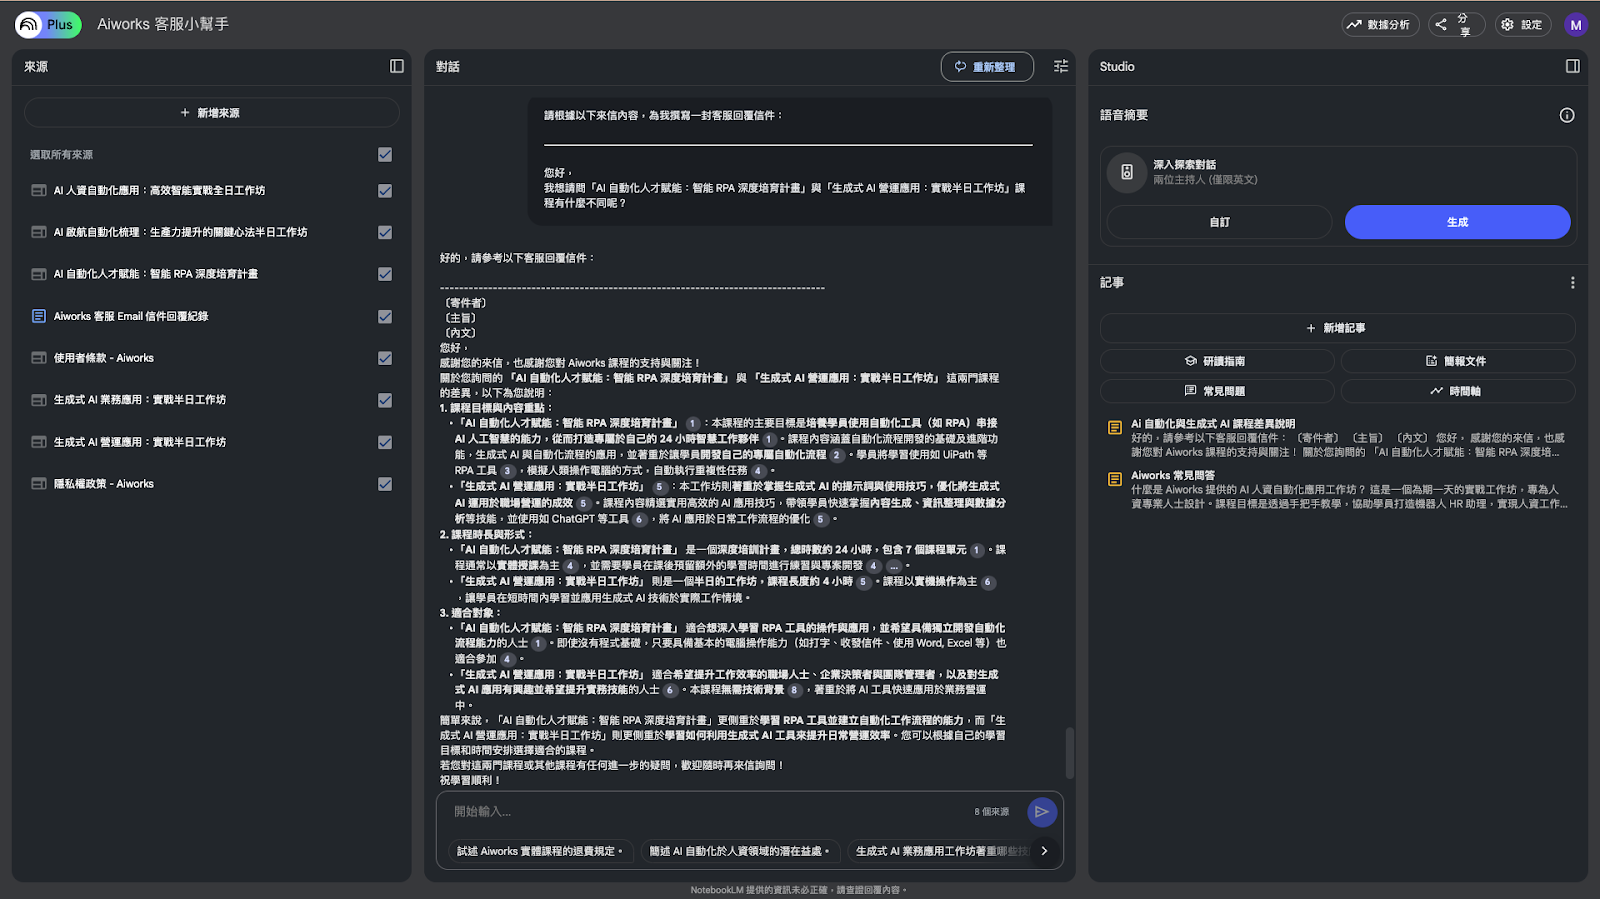Viewport: 1600px width, 899px height.
Task: Open citation 3 after RPA 工具
Action: pyautogui.click(x=508, y=471)
